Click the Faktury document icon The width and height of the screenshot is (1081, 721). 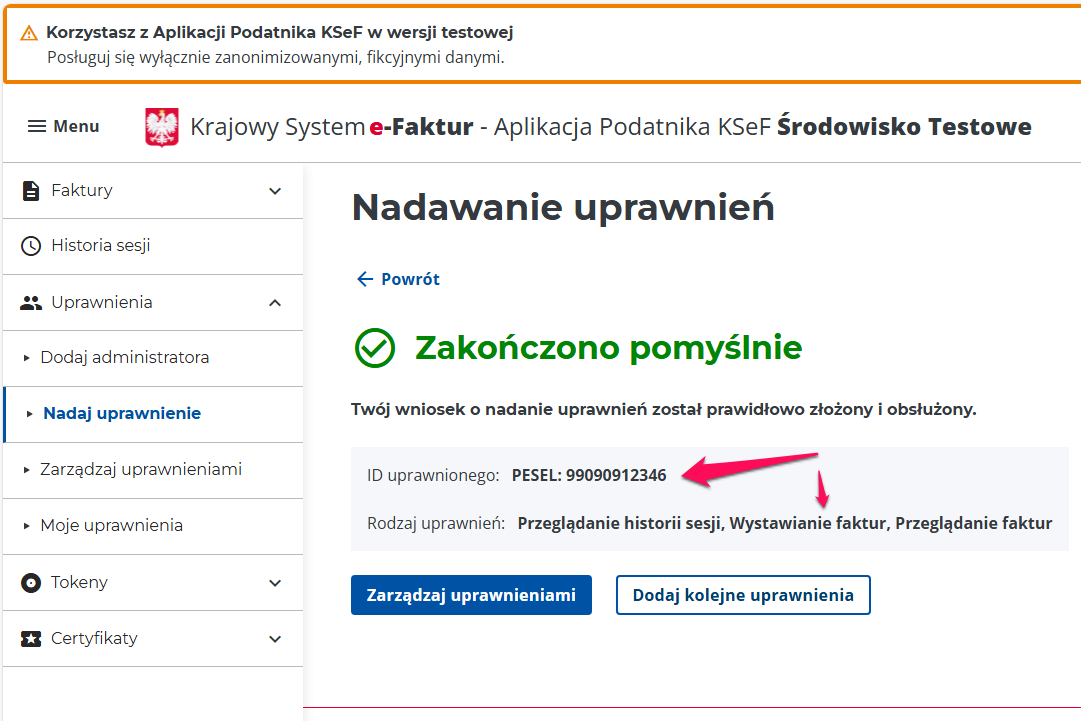31,190
